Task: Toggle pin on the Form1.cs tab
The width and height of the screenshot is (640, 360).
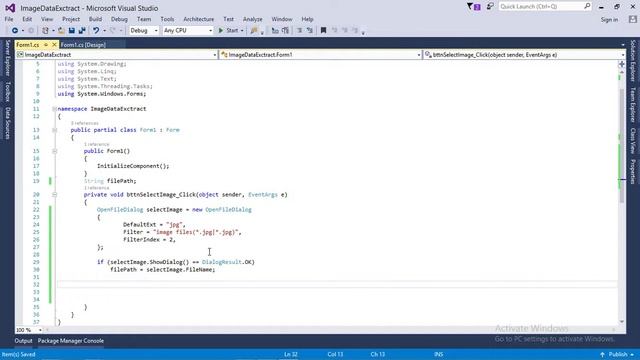Action: coord(46,44)
